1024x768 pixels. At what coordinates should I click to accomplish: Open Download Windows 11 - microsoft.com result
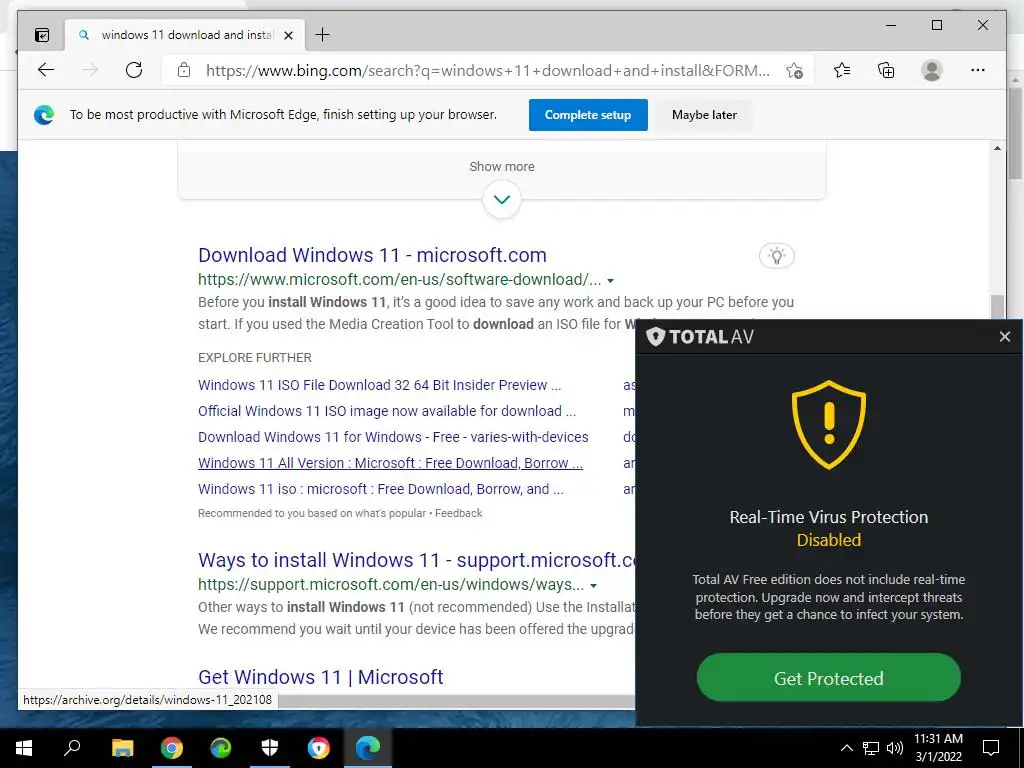372,255
